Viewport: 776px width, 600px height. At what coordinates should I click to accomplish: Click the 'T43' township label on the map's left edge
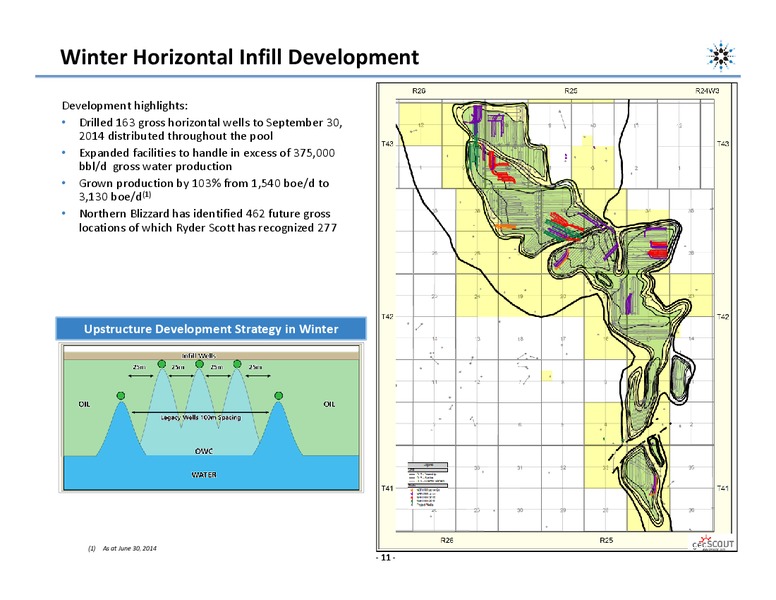387,144
